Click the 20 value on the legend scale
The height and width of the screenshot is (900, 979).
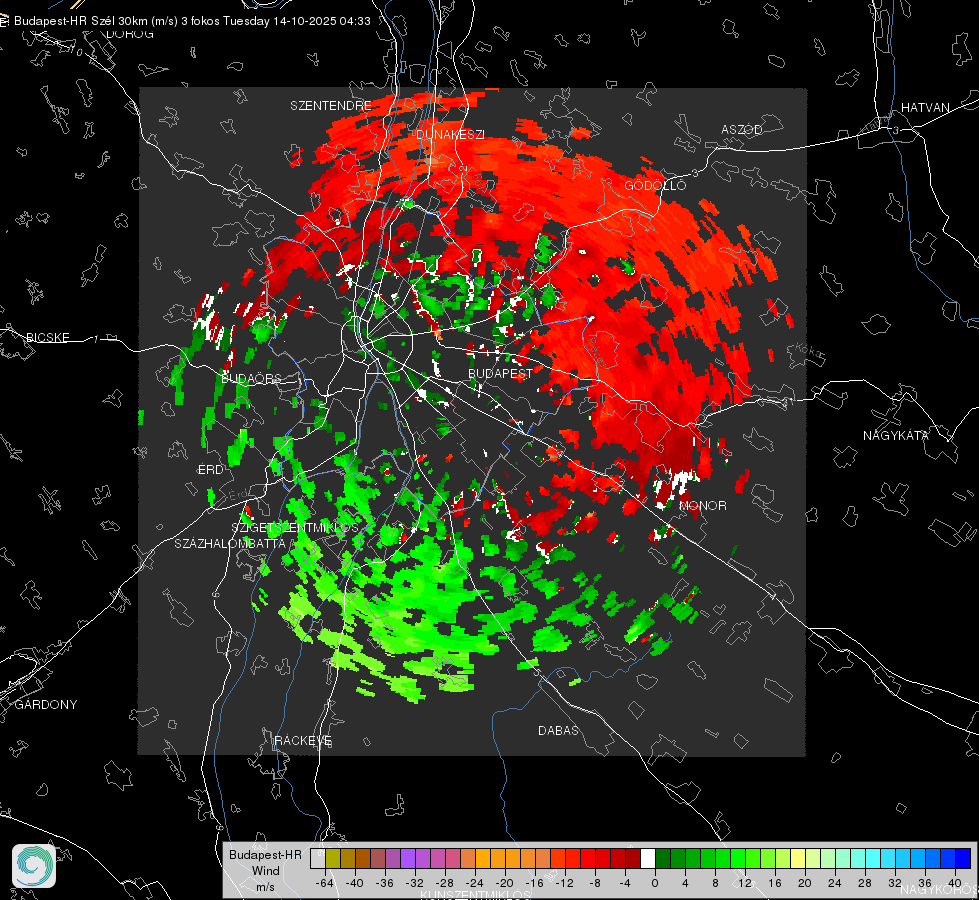tap(805, 883)
